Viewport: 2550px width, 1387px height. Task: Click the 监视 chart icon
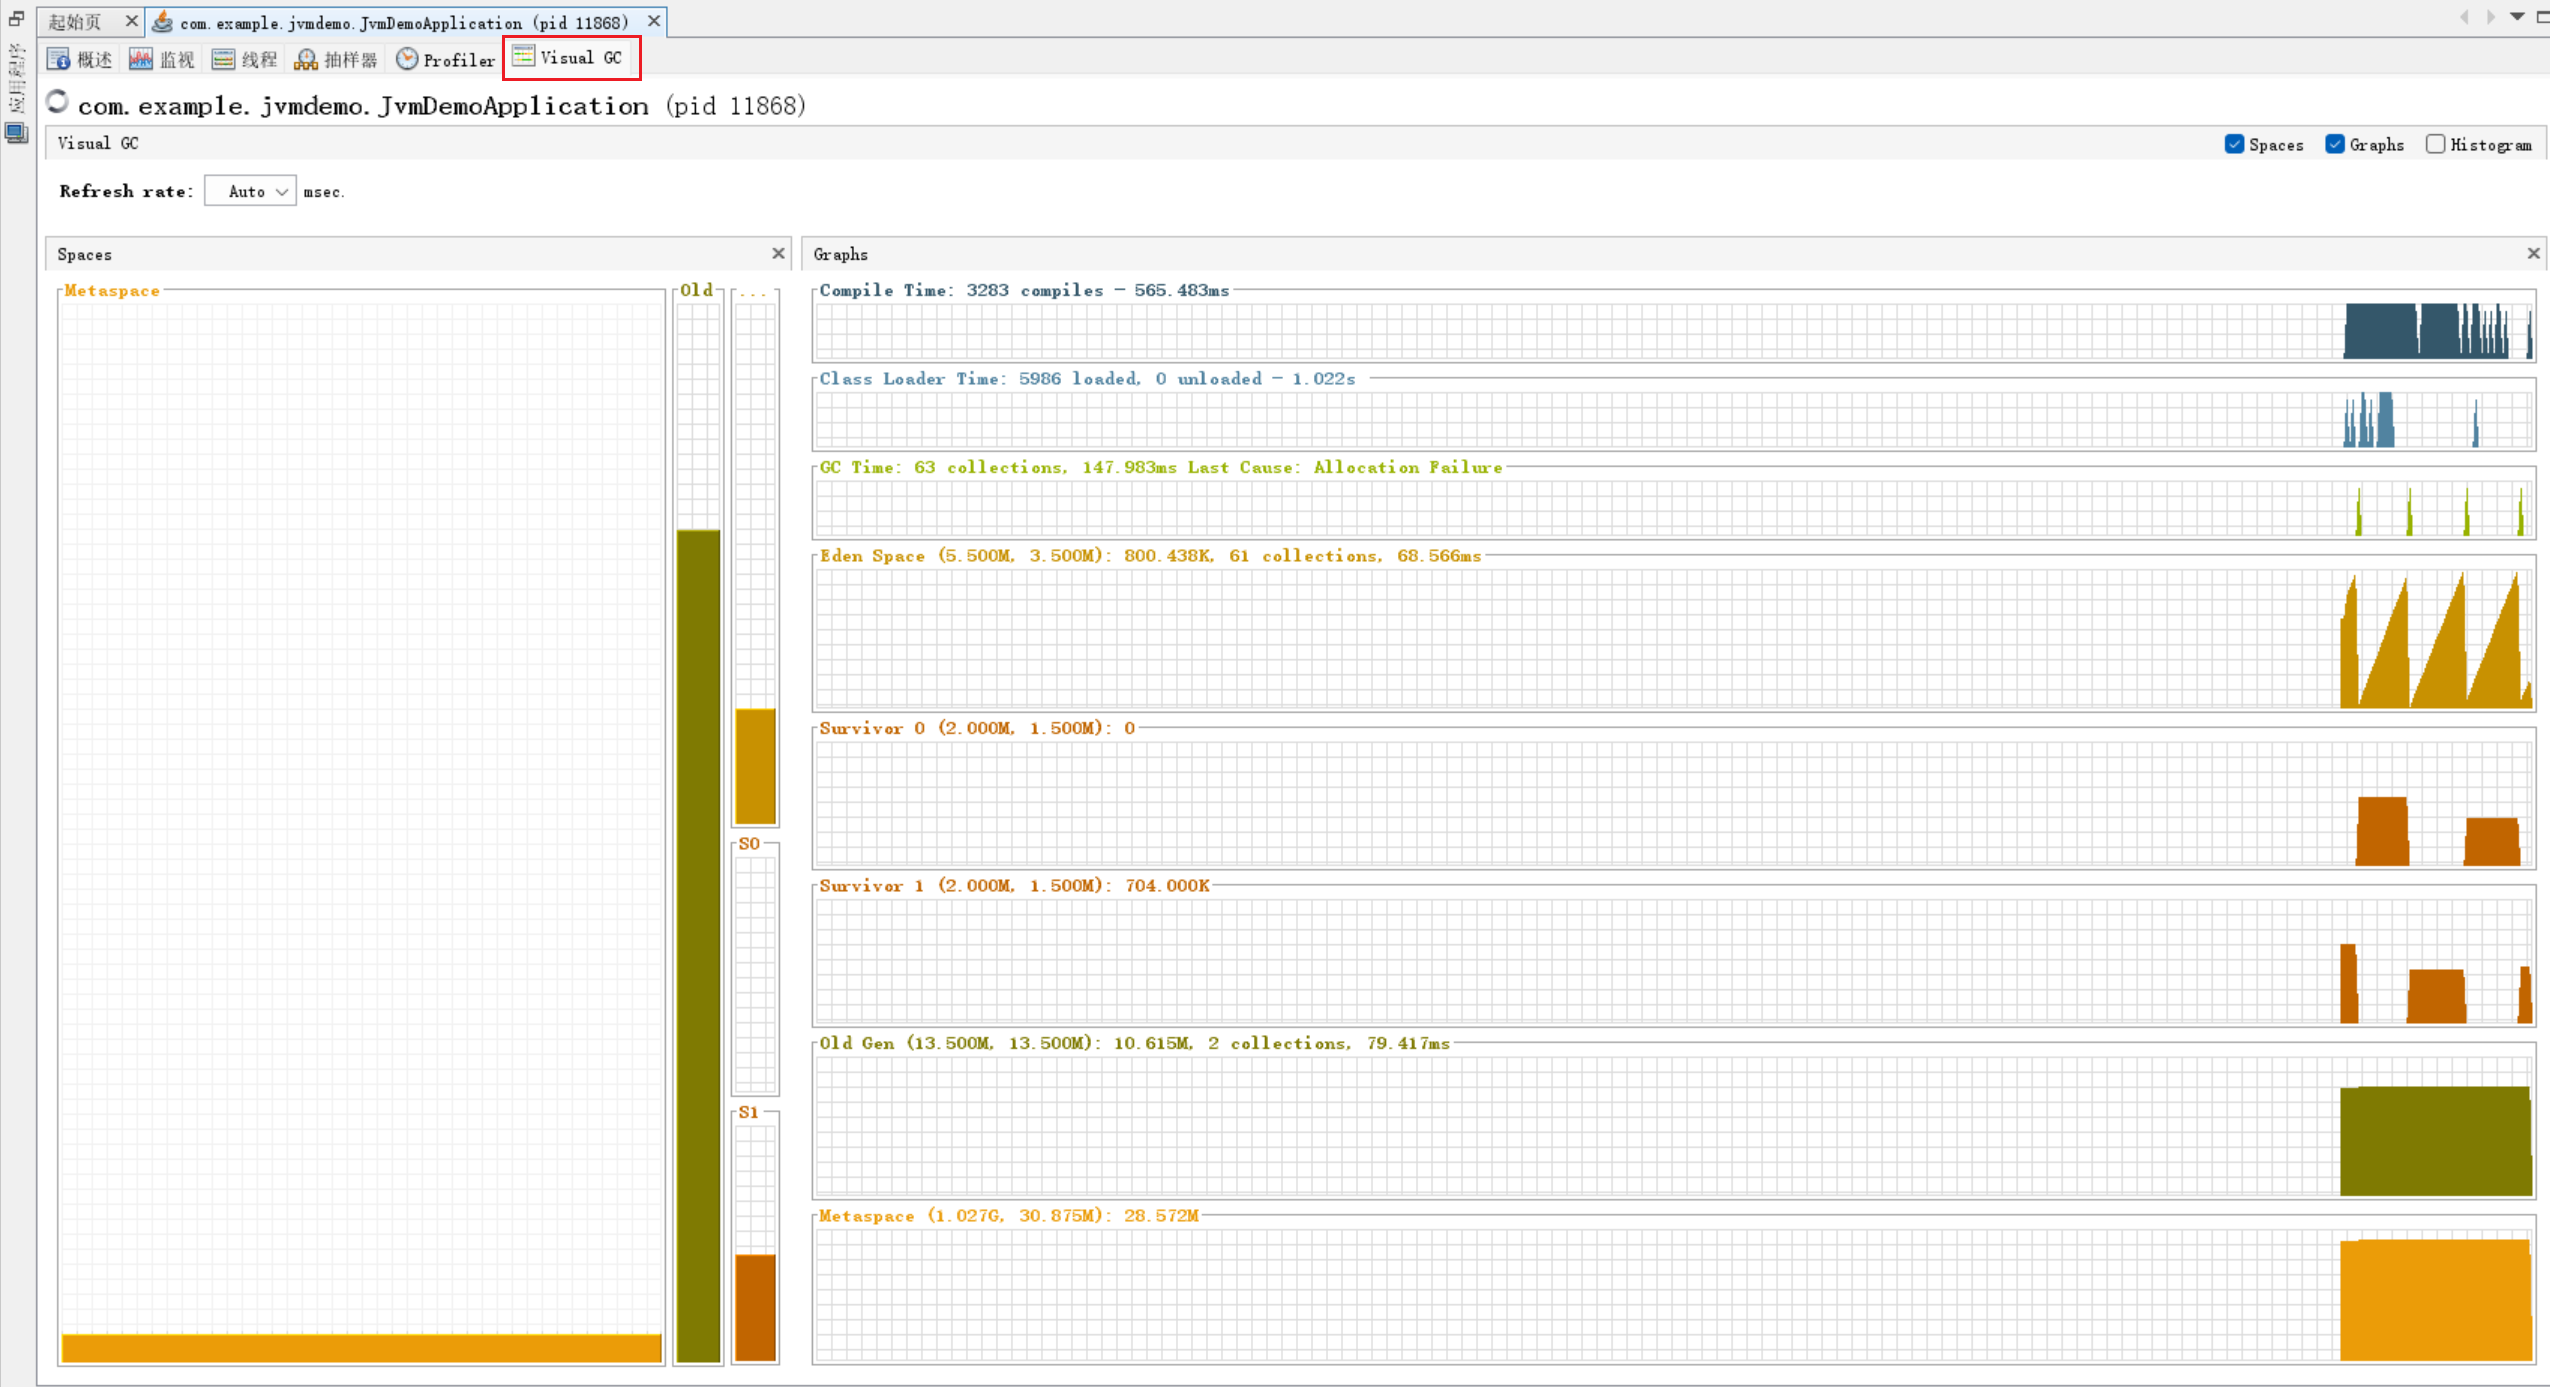140,59
